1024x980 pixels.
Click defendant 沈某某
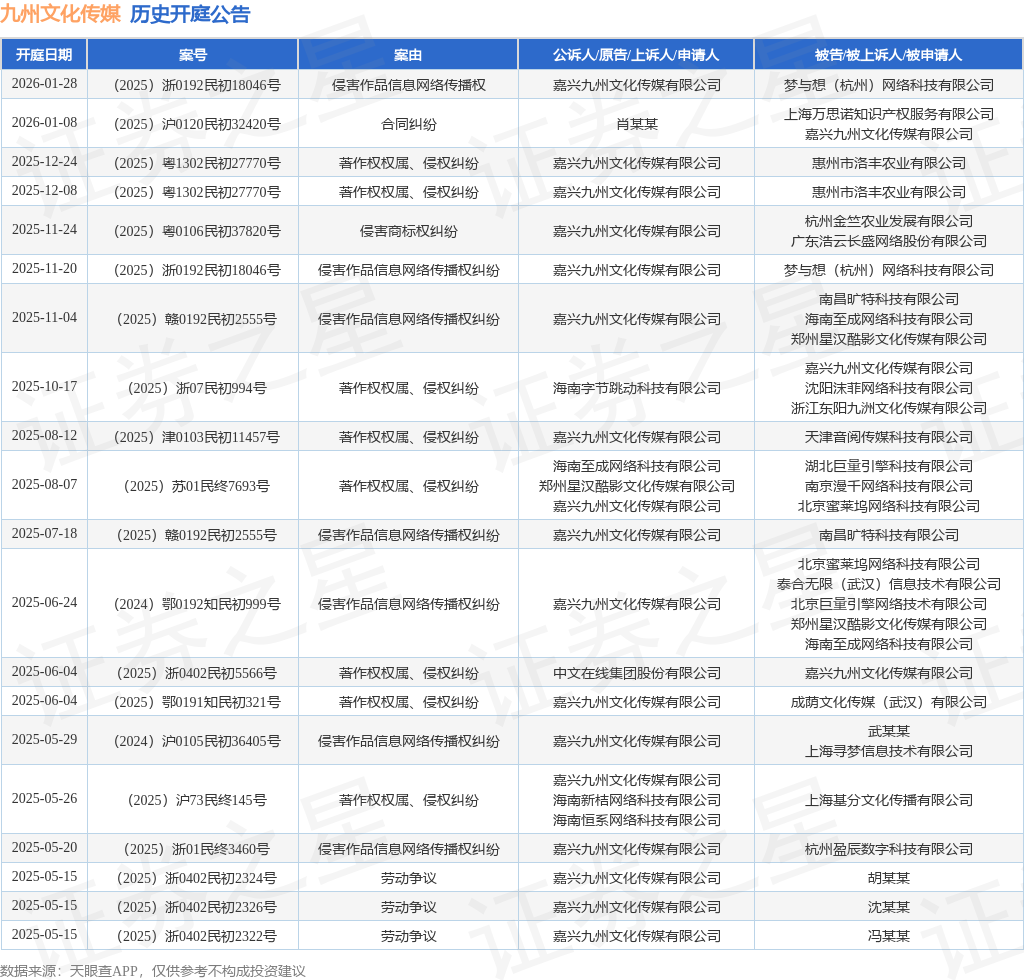889,908
